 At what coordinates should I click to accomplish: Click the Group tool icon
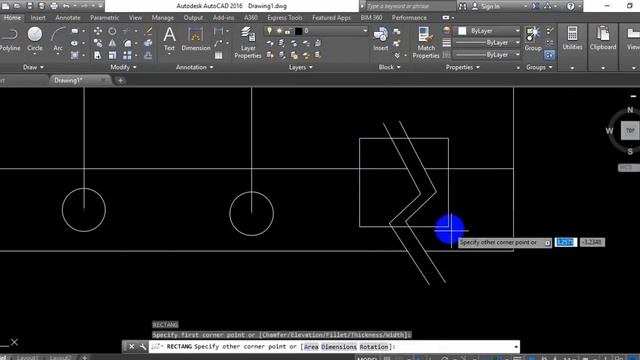coord(533,39)
